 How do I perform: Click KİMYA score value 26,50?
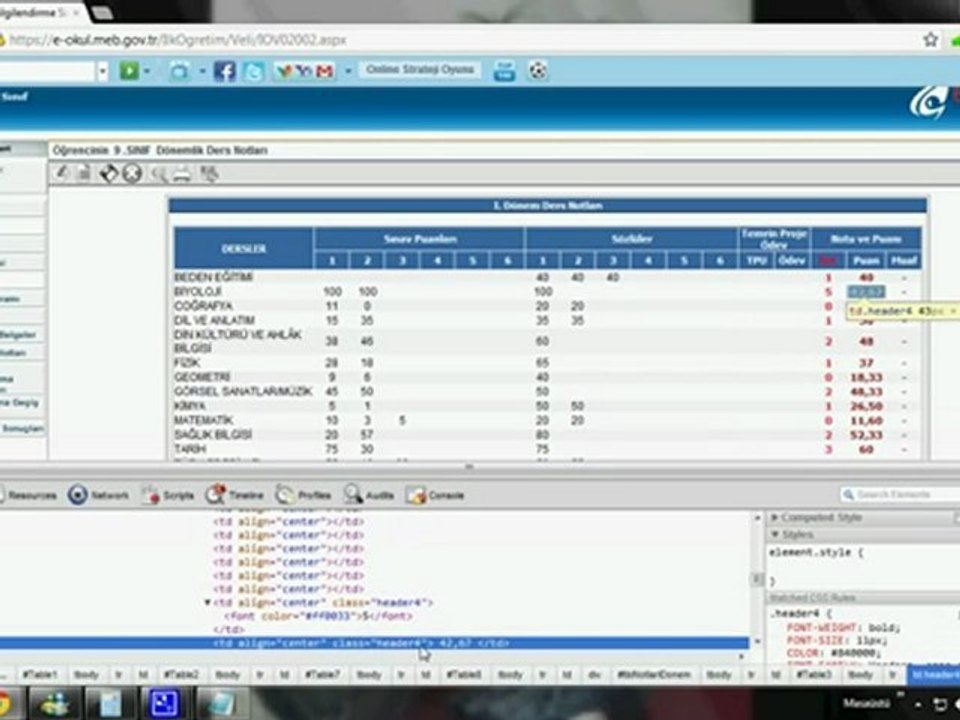pyautogui.click(x=866, y=406)
